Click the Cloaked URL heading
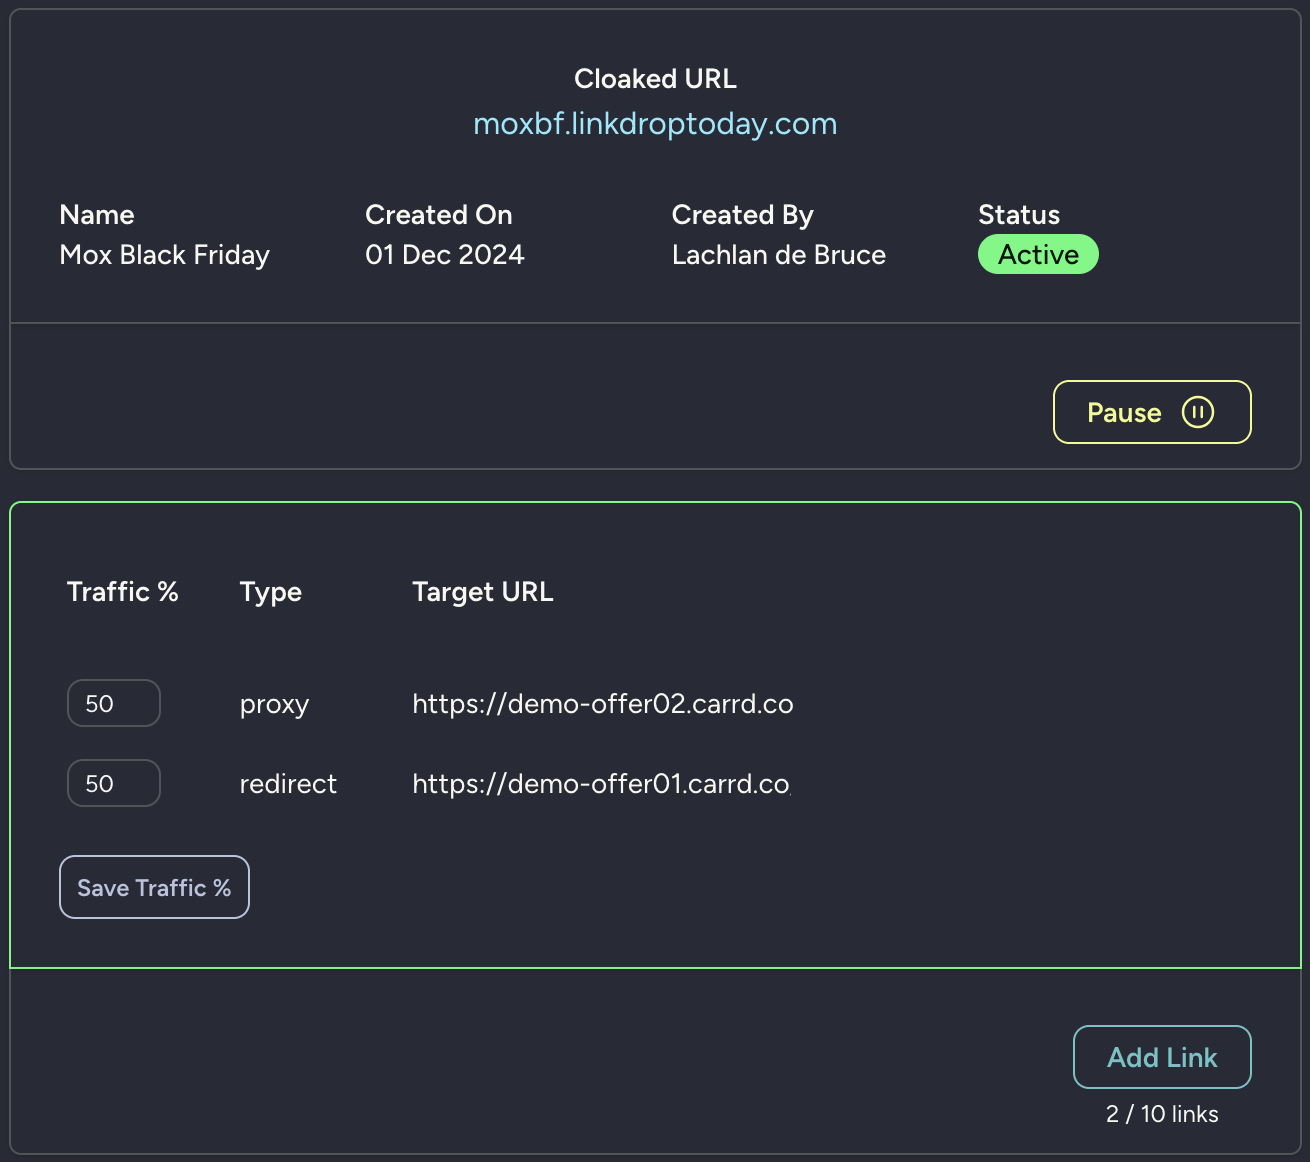 [x=654, y=78]
